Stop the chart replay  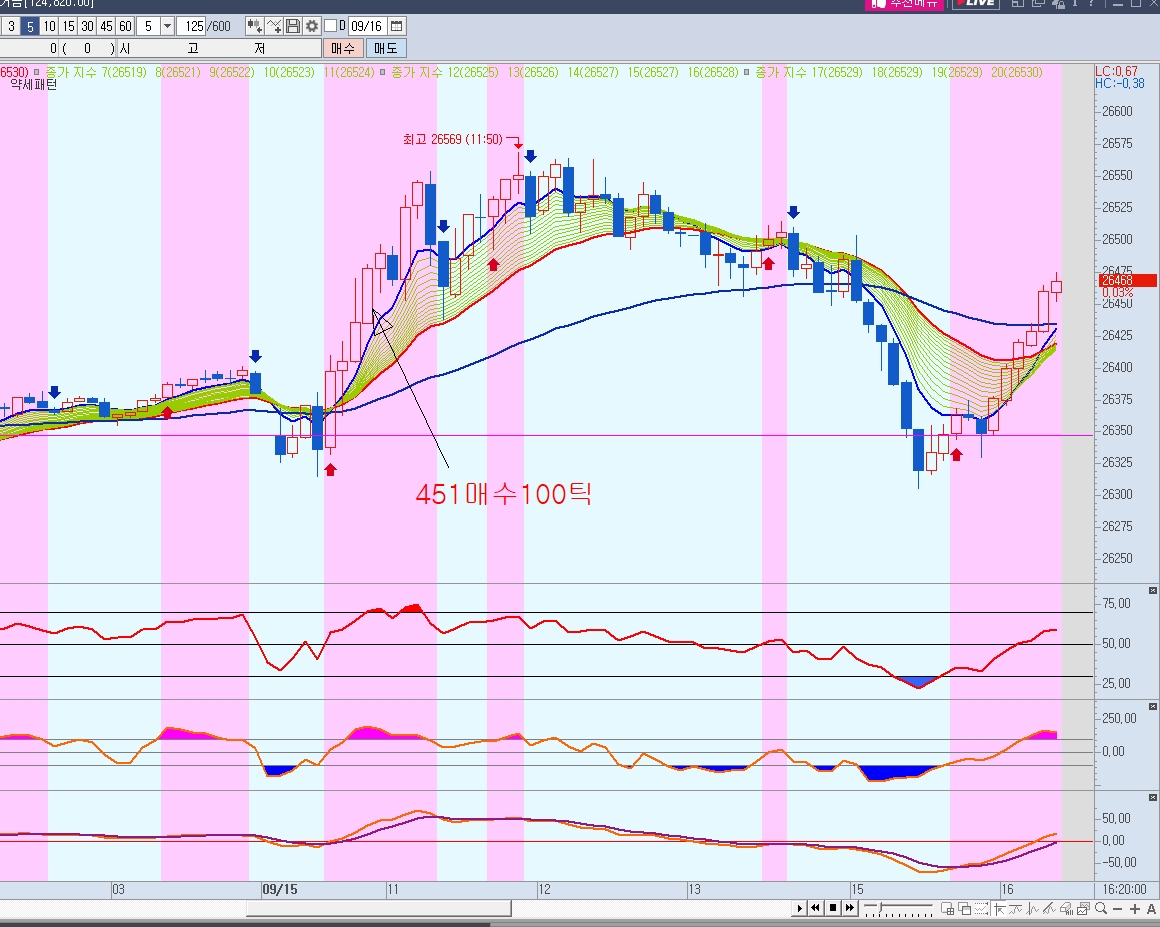[833, 908]
